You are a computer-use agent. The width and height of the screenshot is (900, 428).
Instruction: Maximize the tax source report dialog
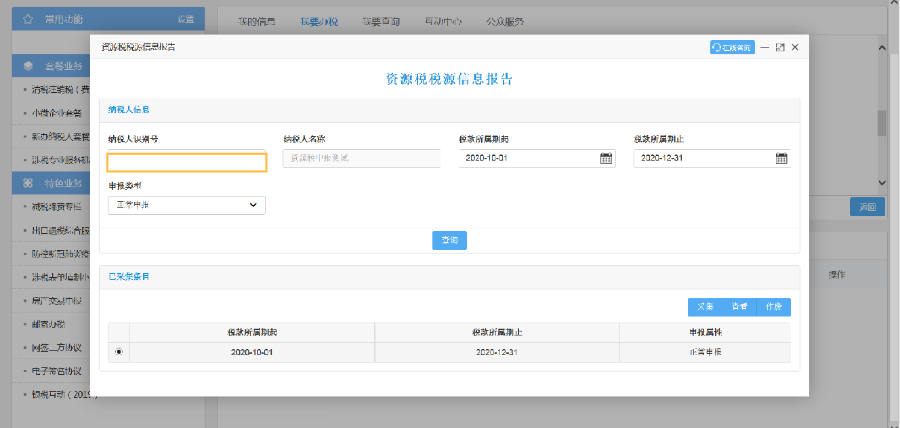[780, 47]
